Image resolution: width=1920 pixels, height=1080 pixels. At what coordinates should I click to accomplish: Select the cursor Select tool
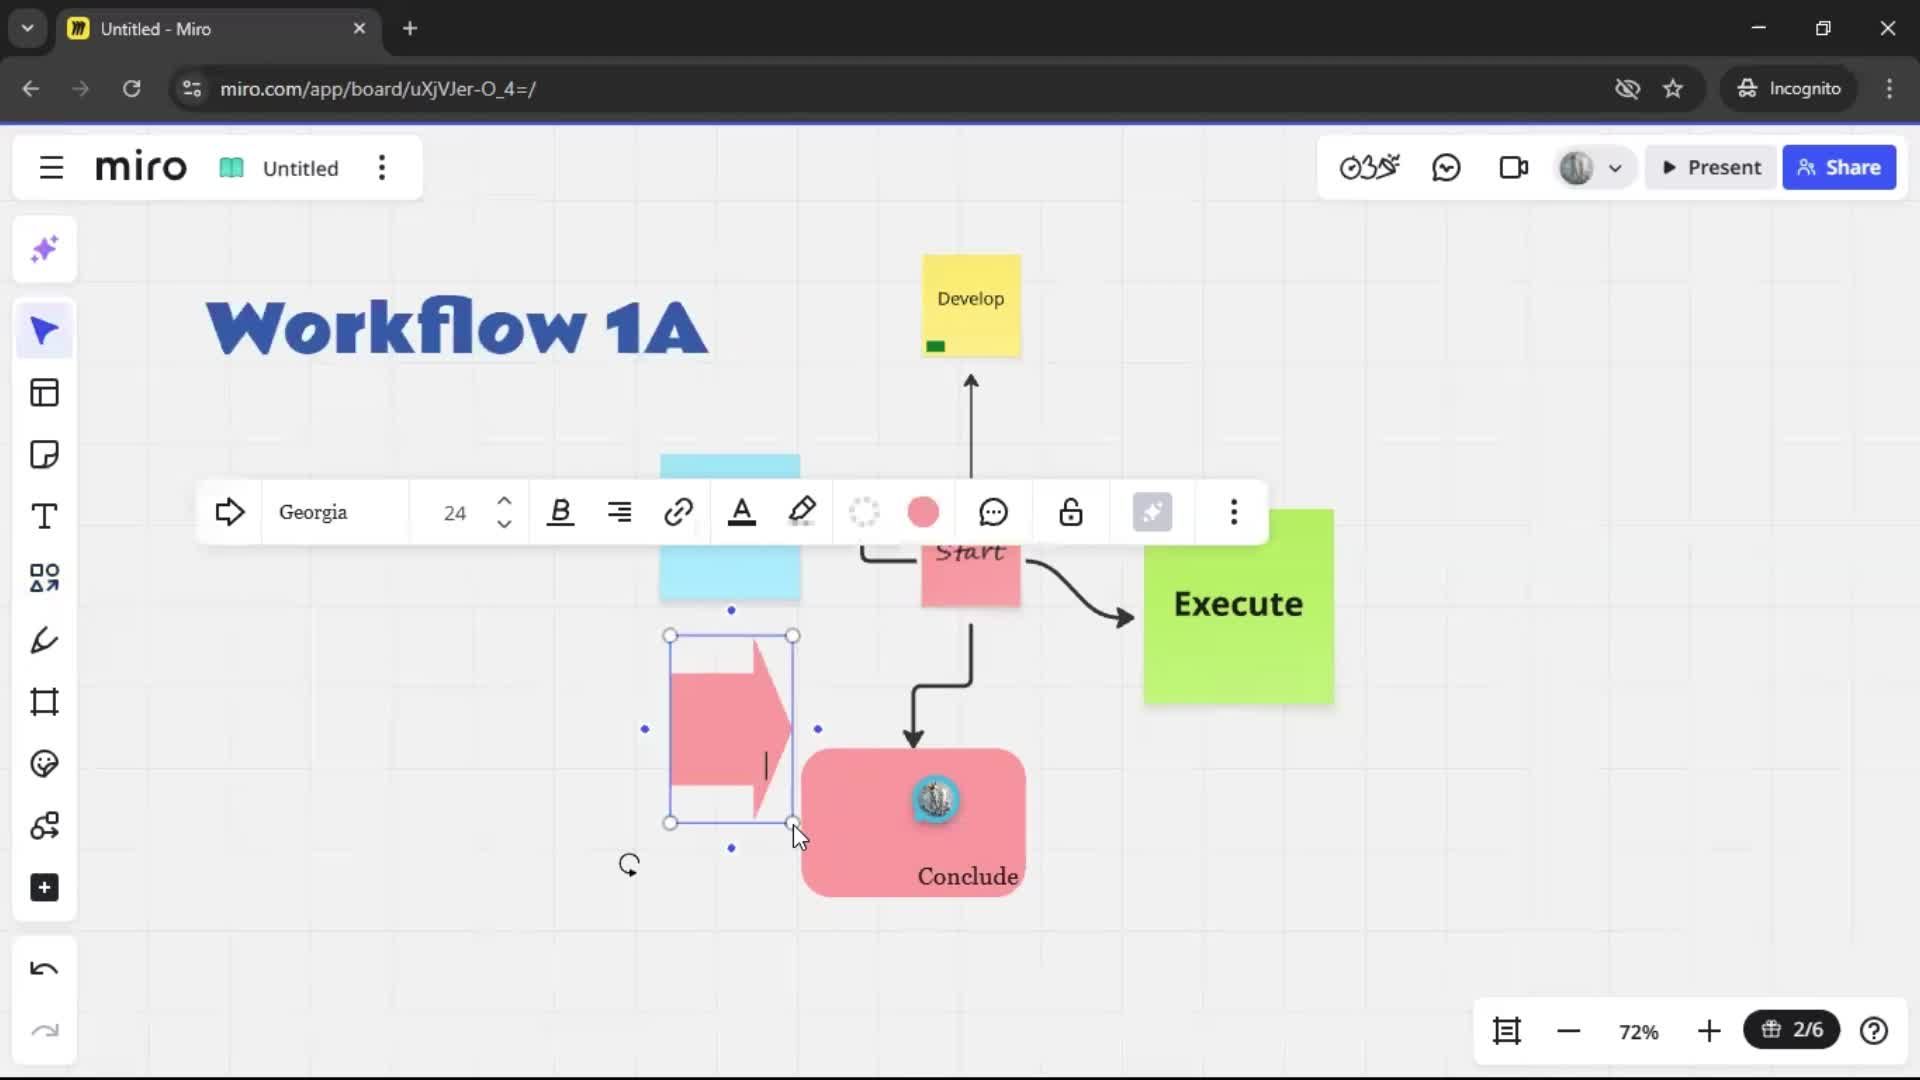point(44,331)
